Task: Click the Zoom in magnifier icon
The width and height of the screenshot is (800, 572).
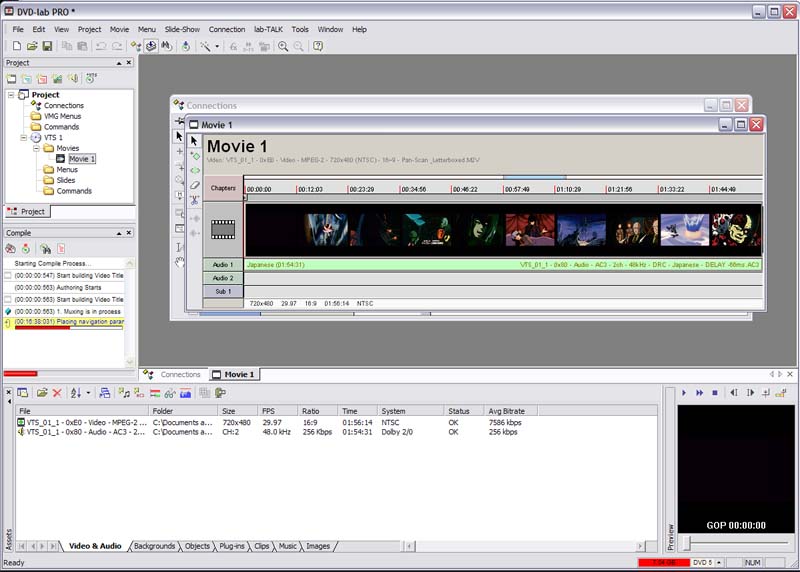Action: [x=283, y=46]
